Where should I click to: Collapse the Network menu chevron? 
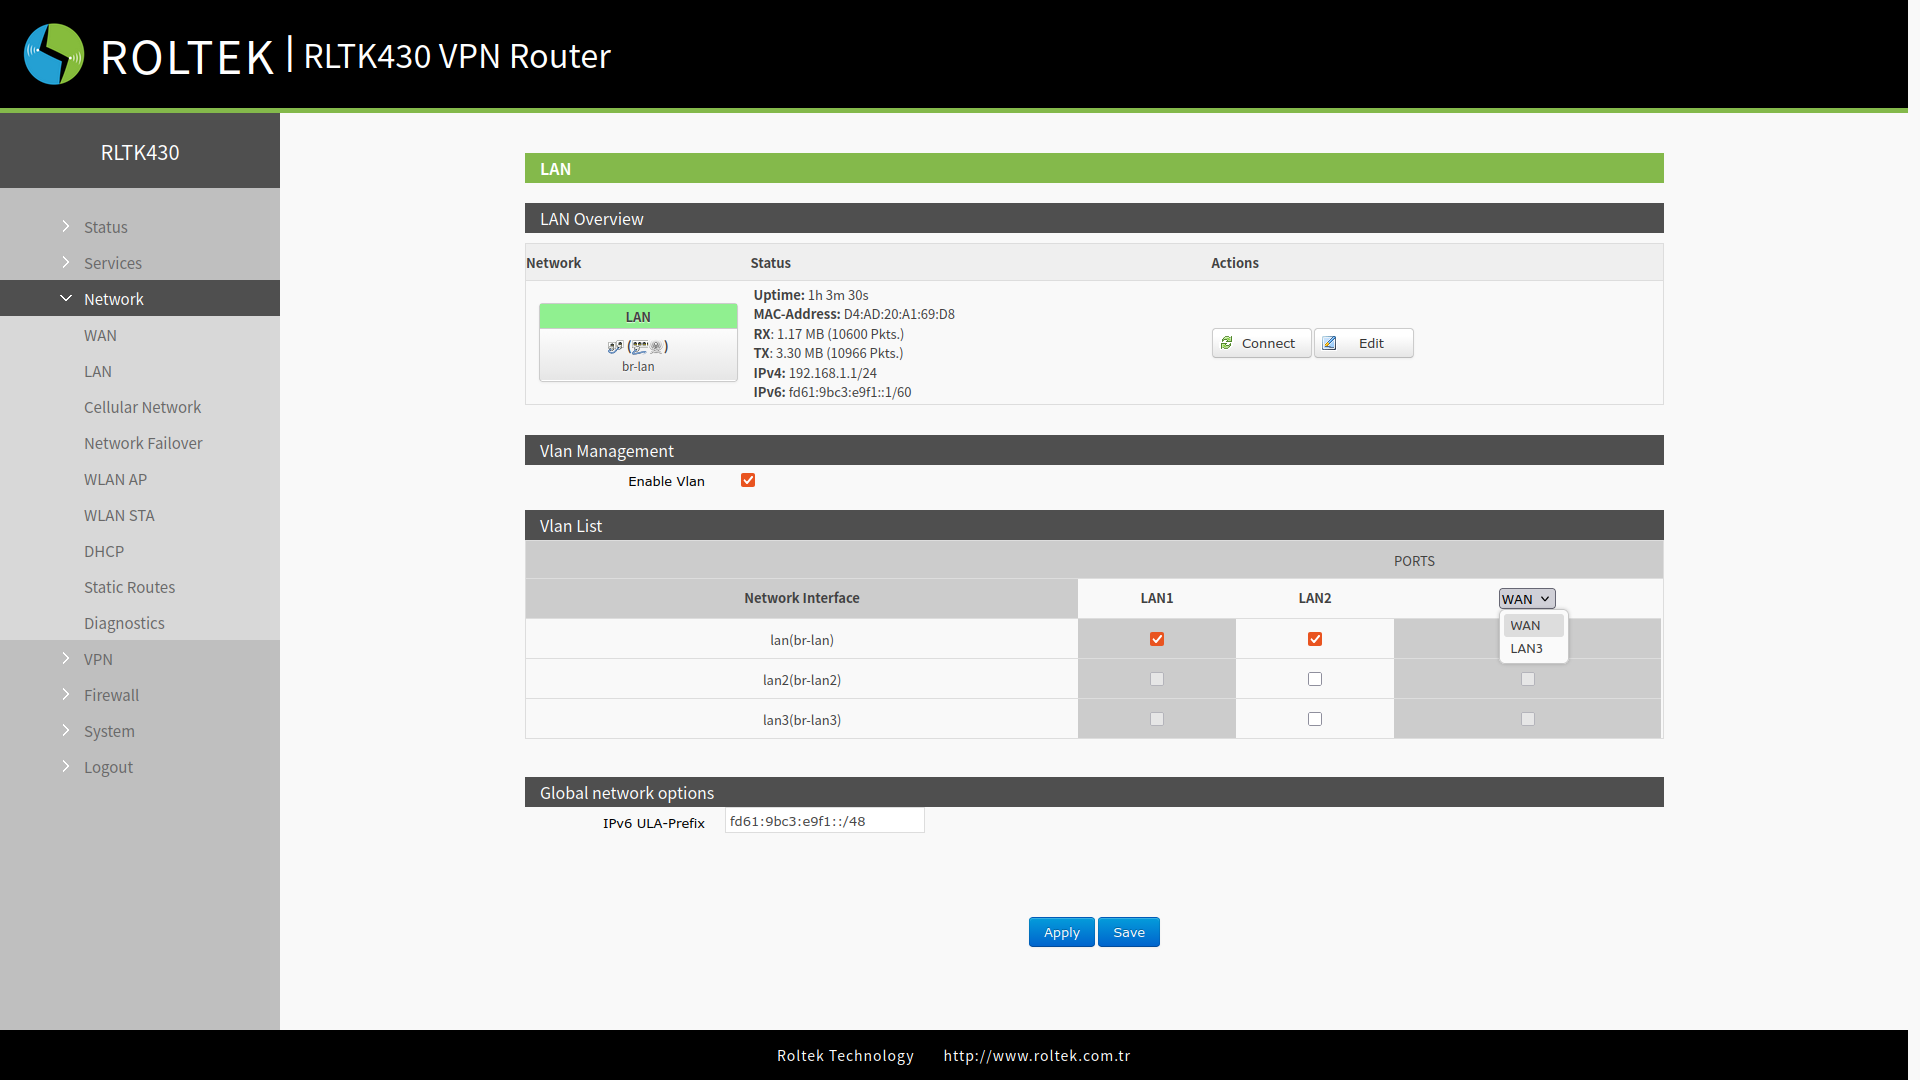[66, 298]
